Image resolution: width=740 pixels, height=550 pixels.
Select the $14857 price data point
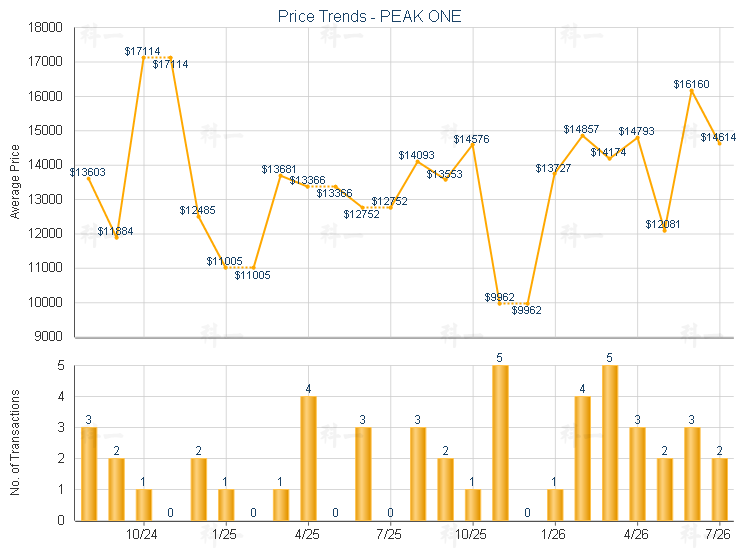pos(582,135)
